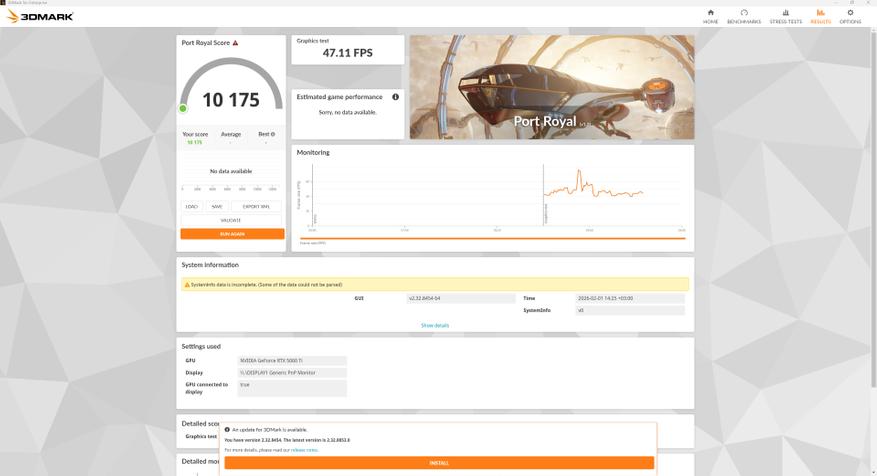The image size is (877, 476).
Task: Click the SystemInfo incomplete warning icon
Action: pyautogui.click(x=187, y=285)
